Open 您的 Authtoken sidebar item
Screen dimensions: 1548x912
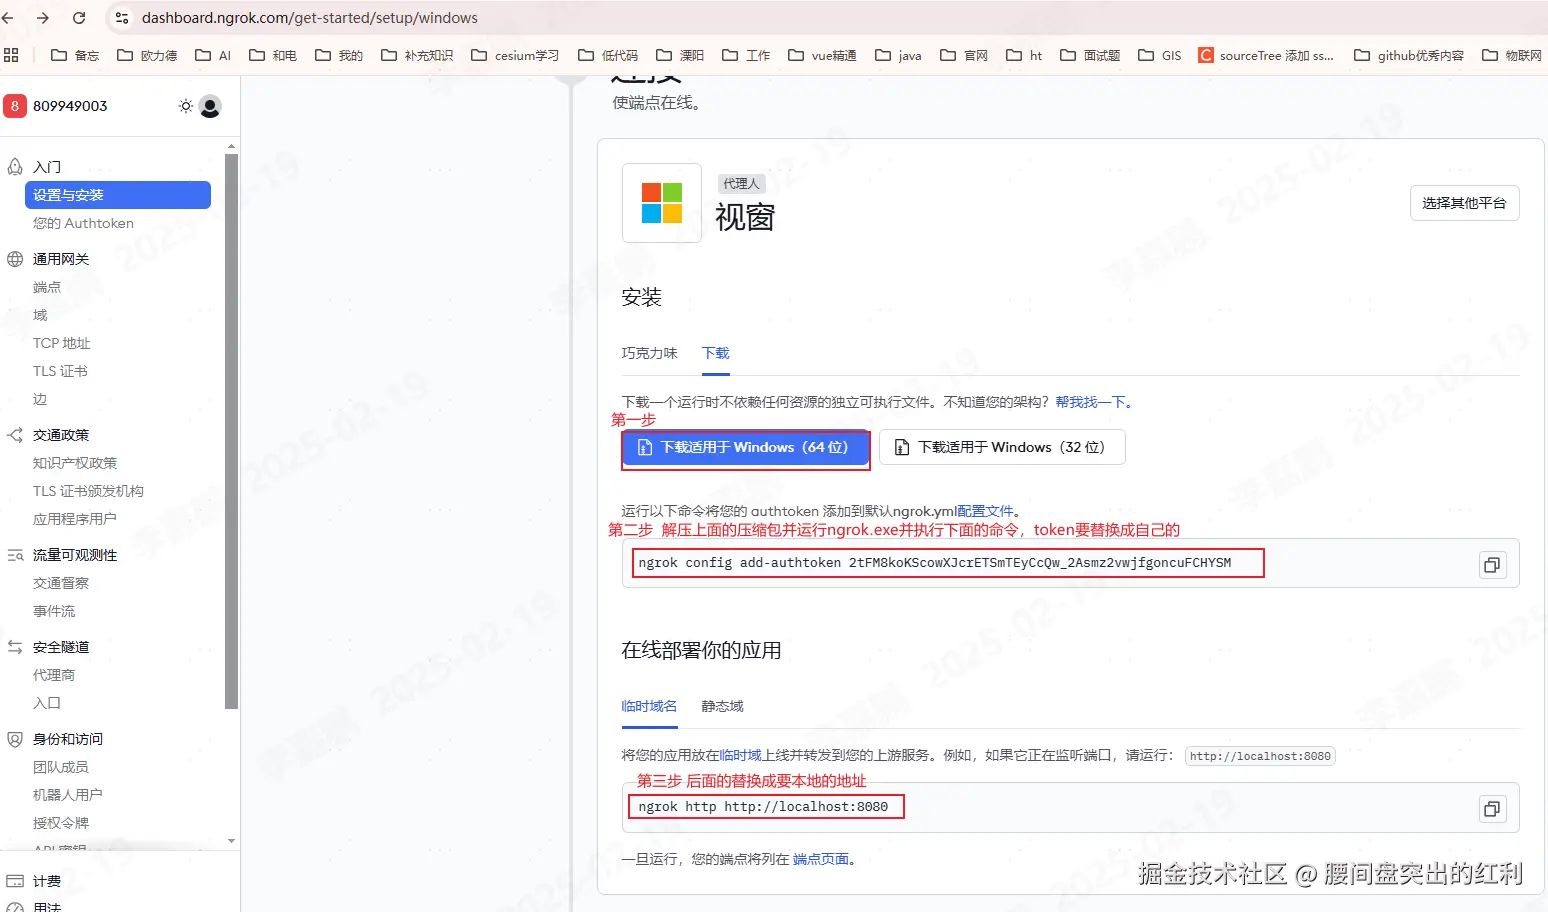point(83,223)
